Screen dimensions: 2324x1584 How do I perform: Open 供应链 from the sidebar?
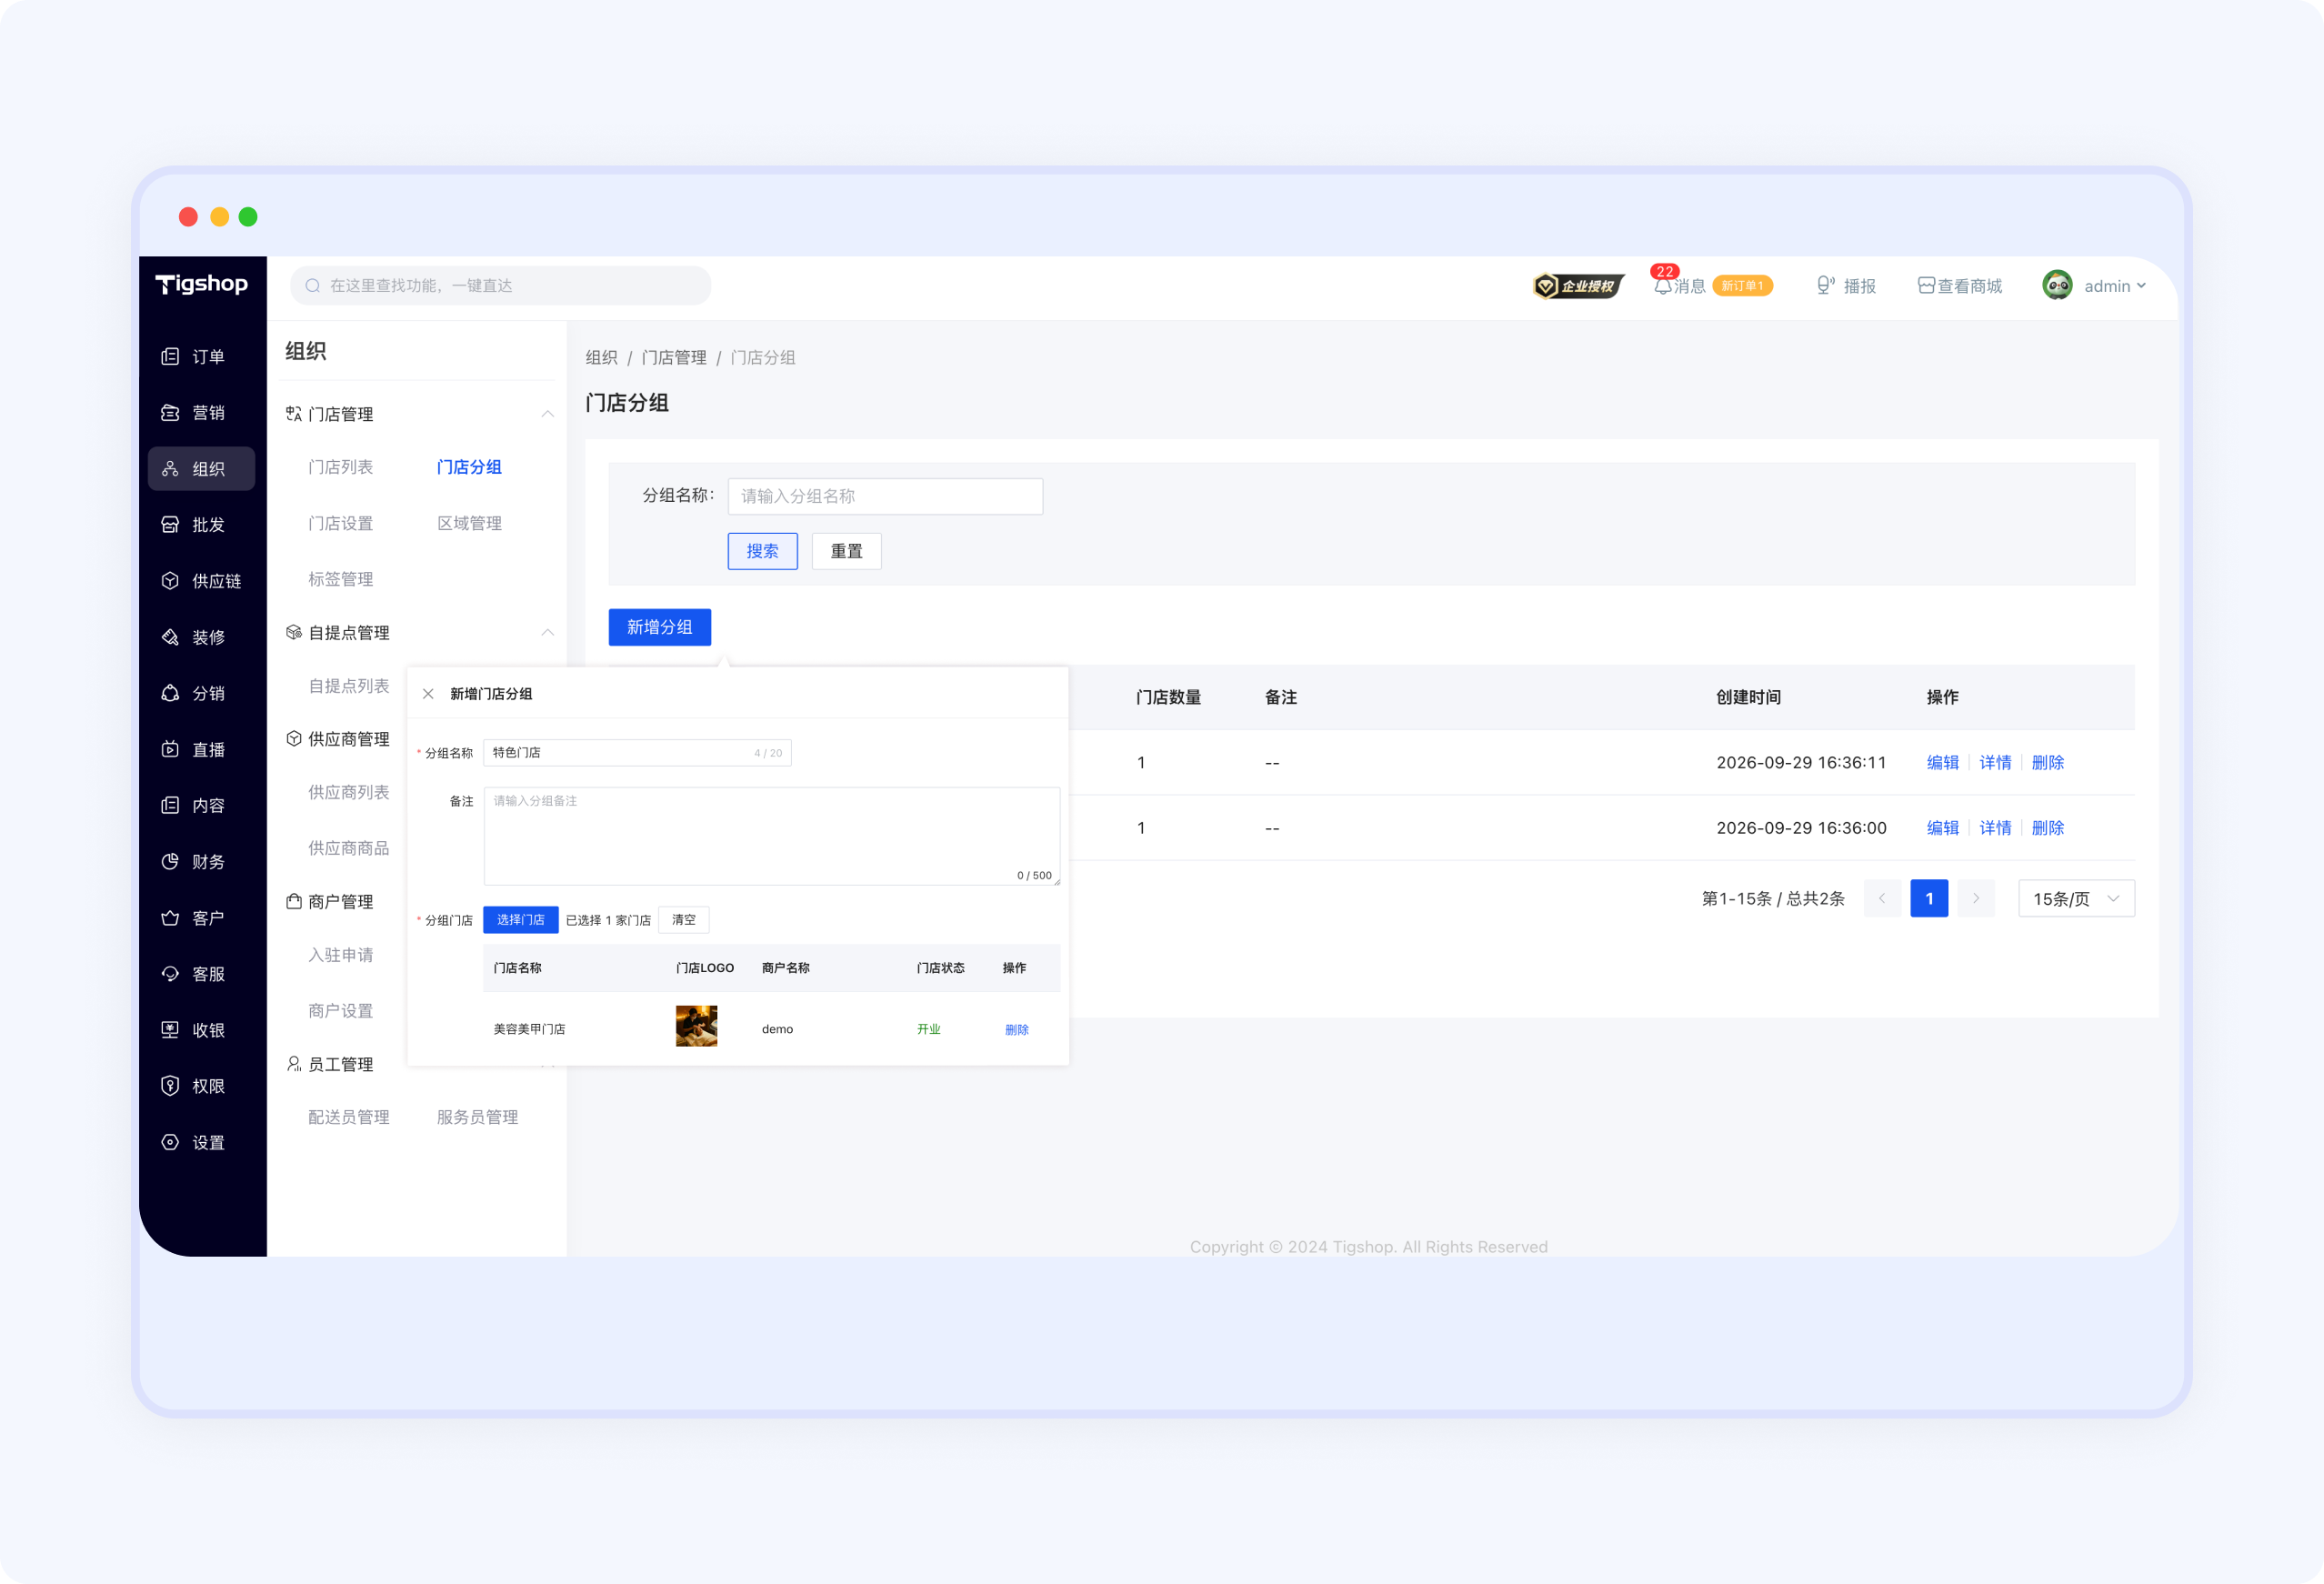coord(201,581)
